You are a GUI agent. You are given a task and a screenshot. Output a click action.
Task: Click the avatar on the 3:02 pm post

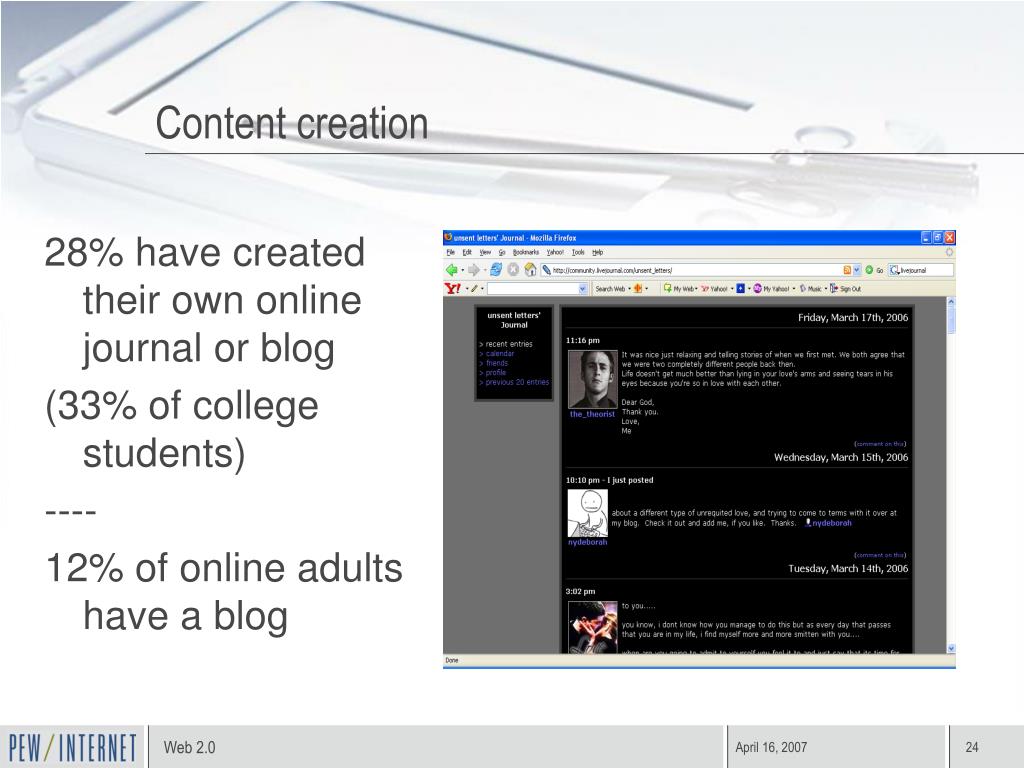coord(592,627)
